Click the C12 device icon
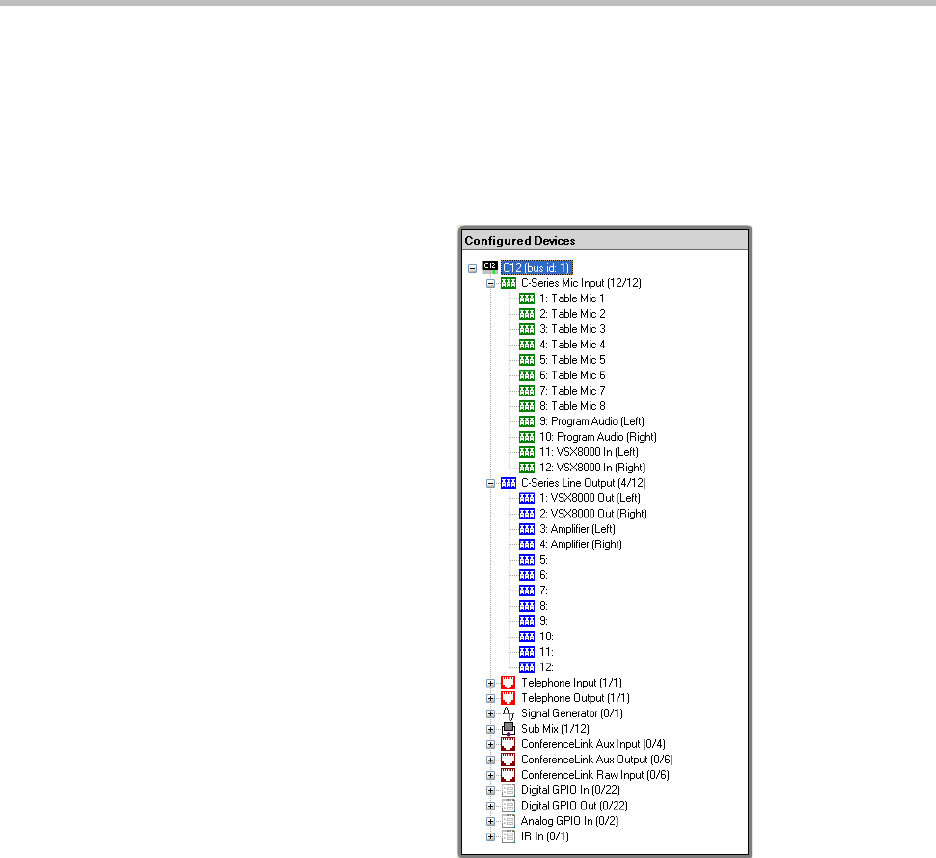The height and width of the screenshot is (858, 936). tap(489, 267)
